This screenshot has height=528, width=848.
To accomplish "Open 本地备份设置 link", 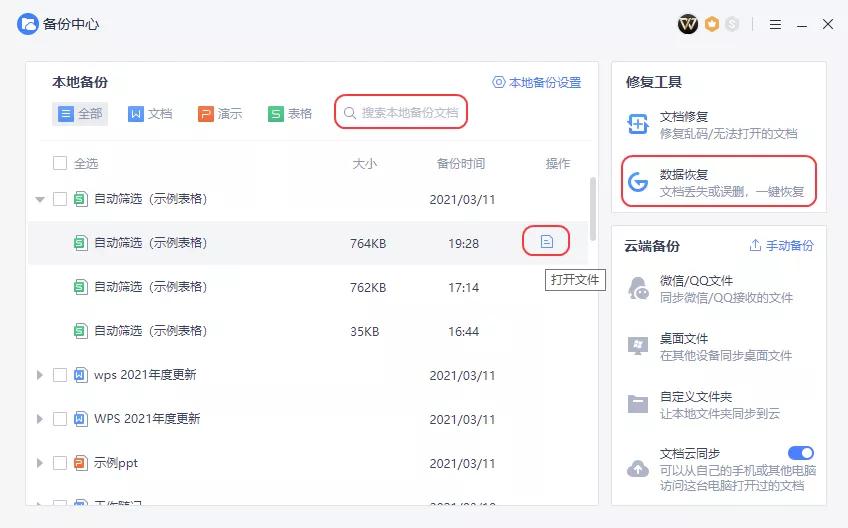I will 536,82.
